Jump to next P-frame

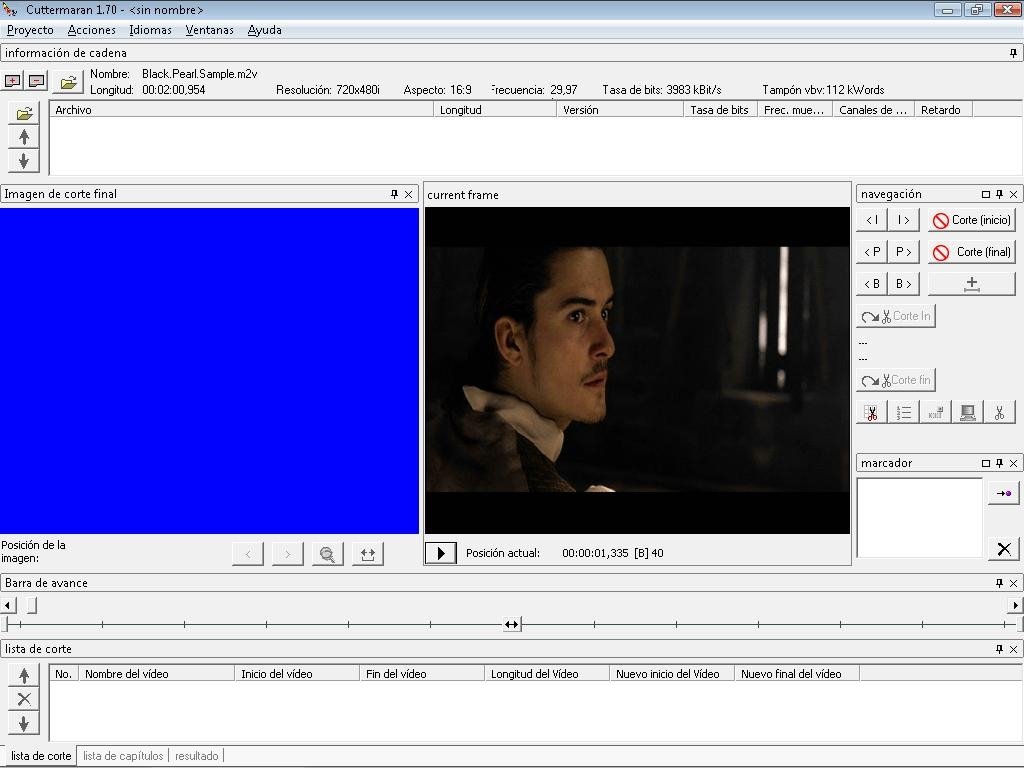click(904, 252)
